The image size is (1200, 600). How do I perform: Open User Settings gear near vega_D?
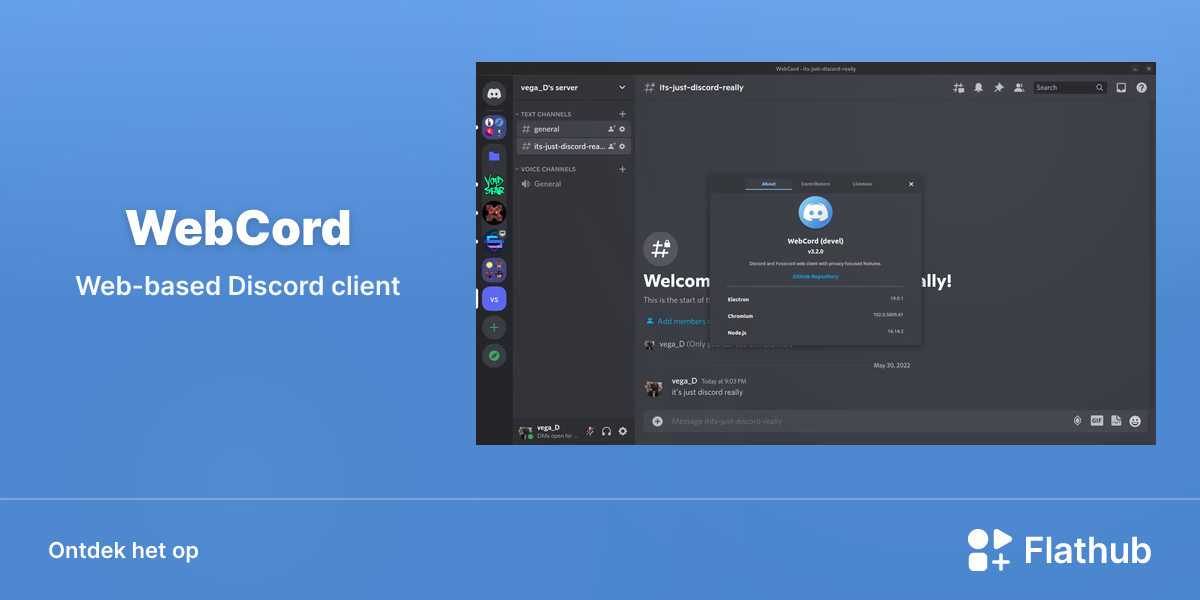(x=622, y=431)
